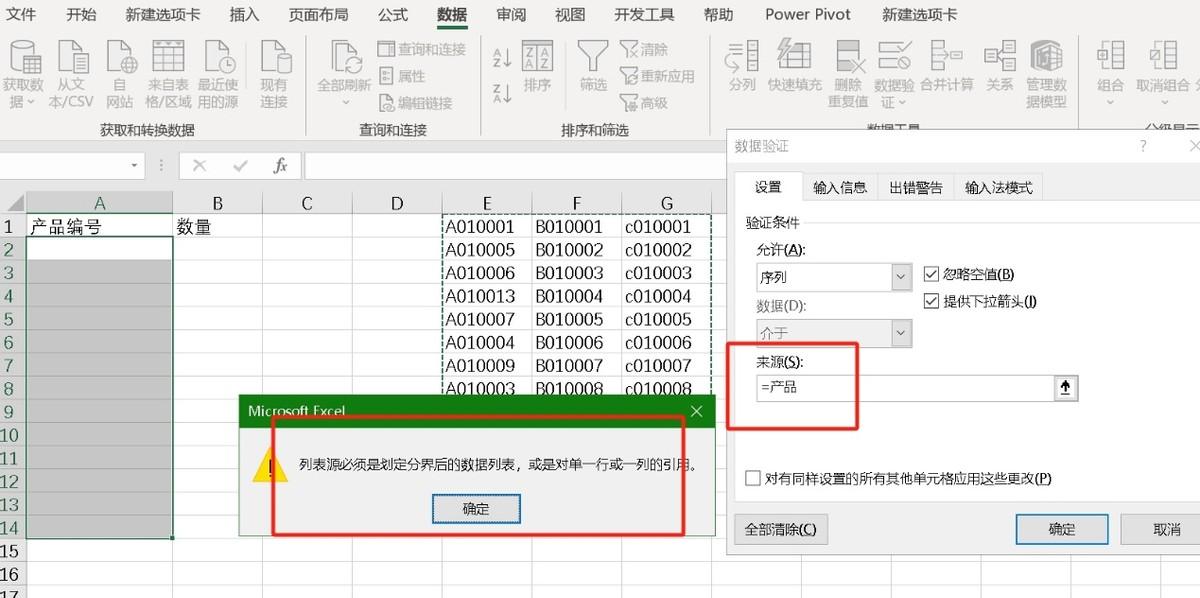Click 确定 in the 数据验证 dialog

[1062, 529]
